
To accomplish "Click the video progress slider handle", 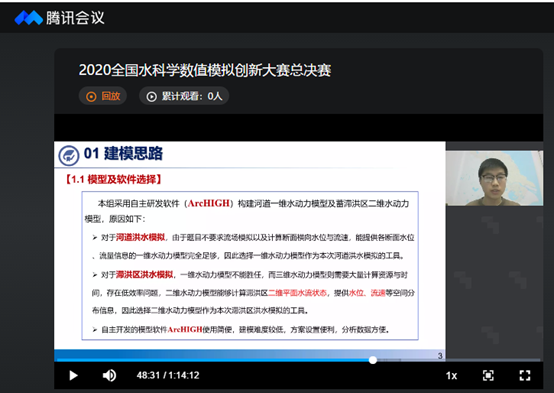I will click(372, 360).
